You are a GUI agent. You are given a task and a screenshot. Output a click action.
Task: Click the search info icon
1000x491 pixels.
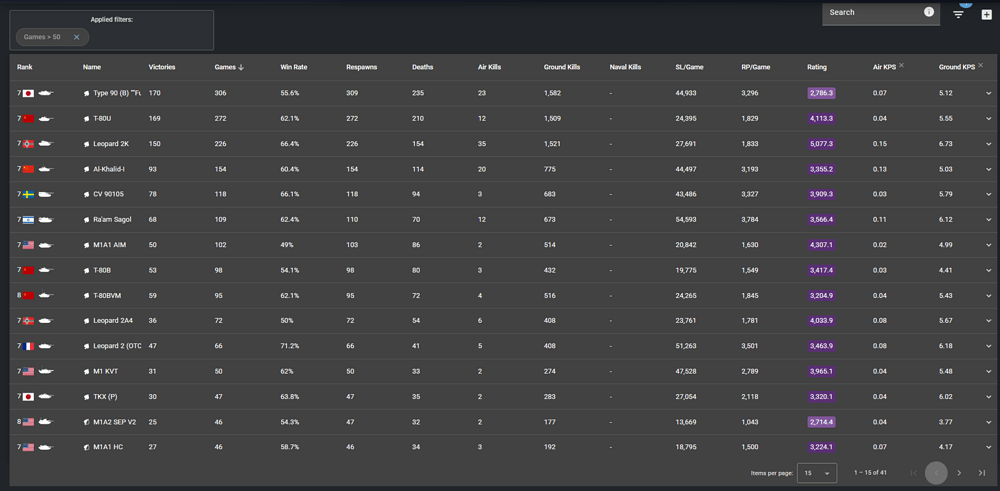pos(928,12)
